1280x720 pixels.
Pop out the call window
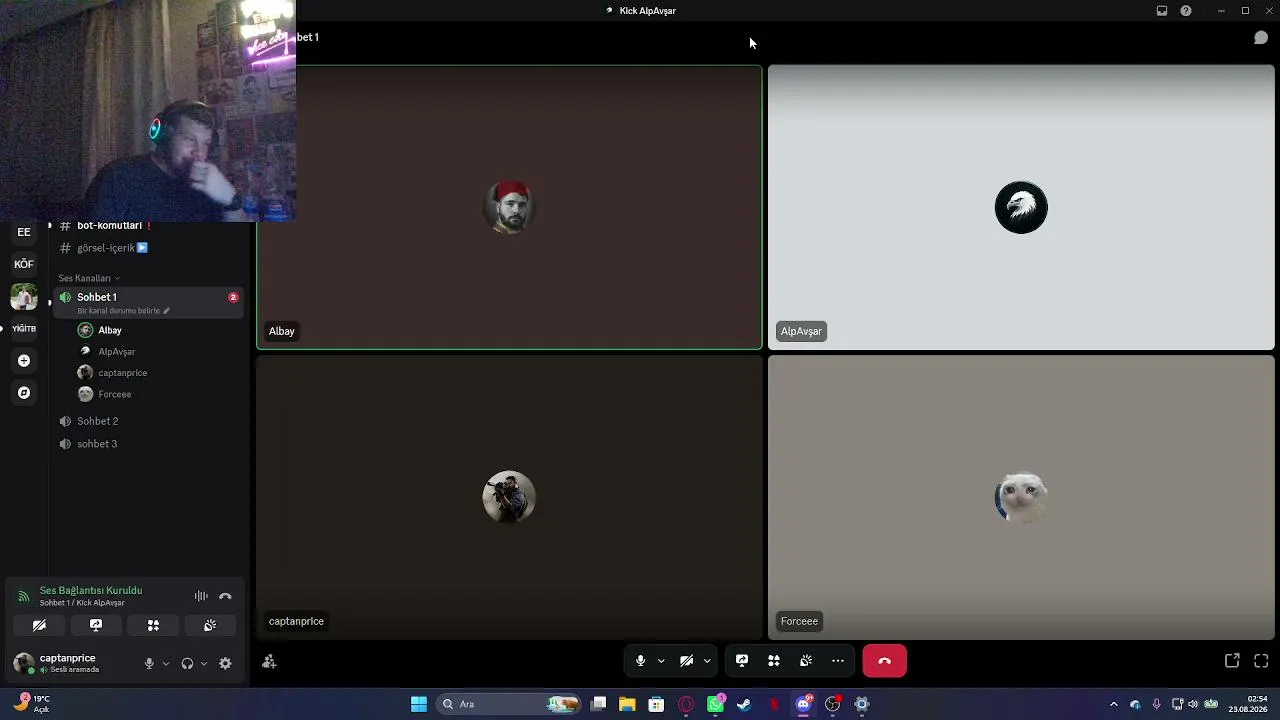pos(1232,661)
